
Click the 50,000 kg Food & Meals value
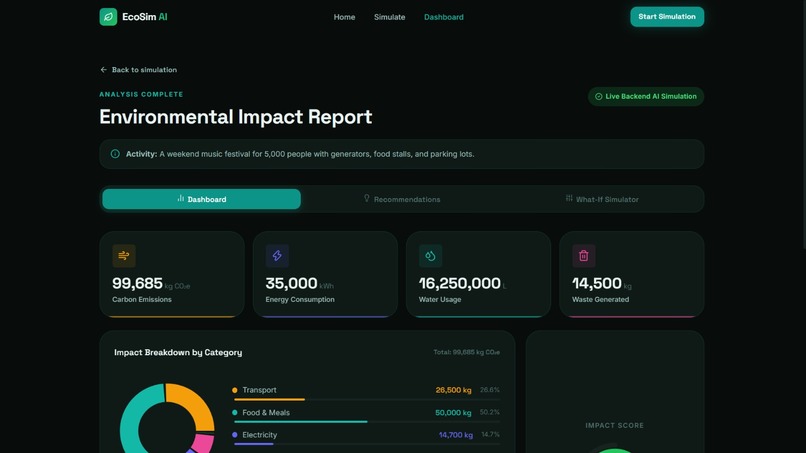pos(453,412)
